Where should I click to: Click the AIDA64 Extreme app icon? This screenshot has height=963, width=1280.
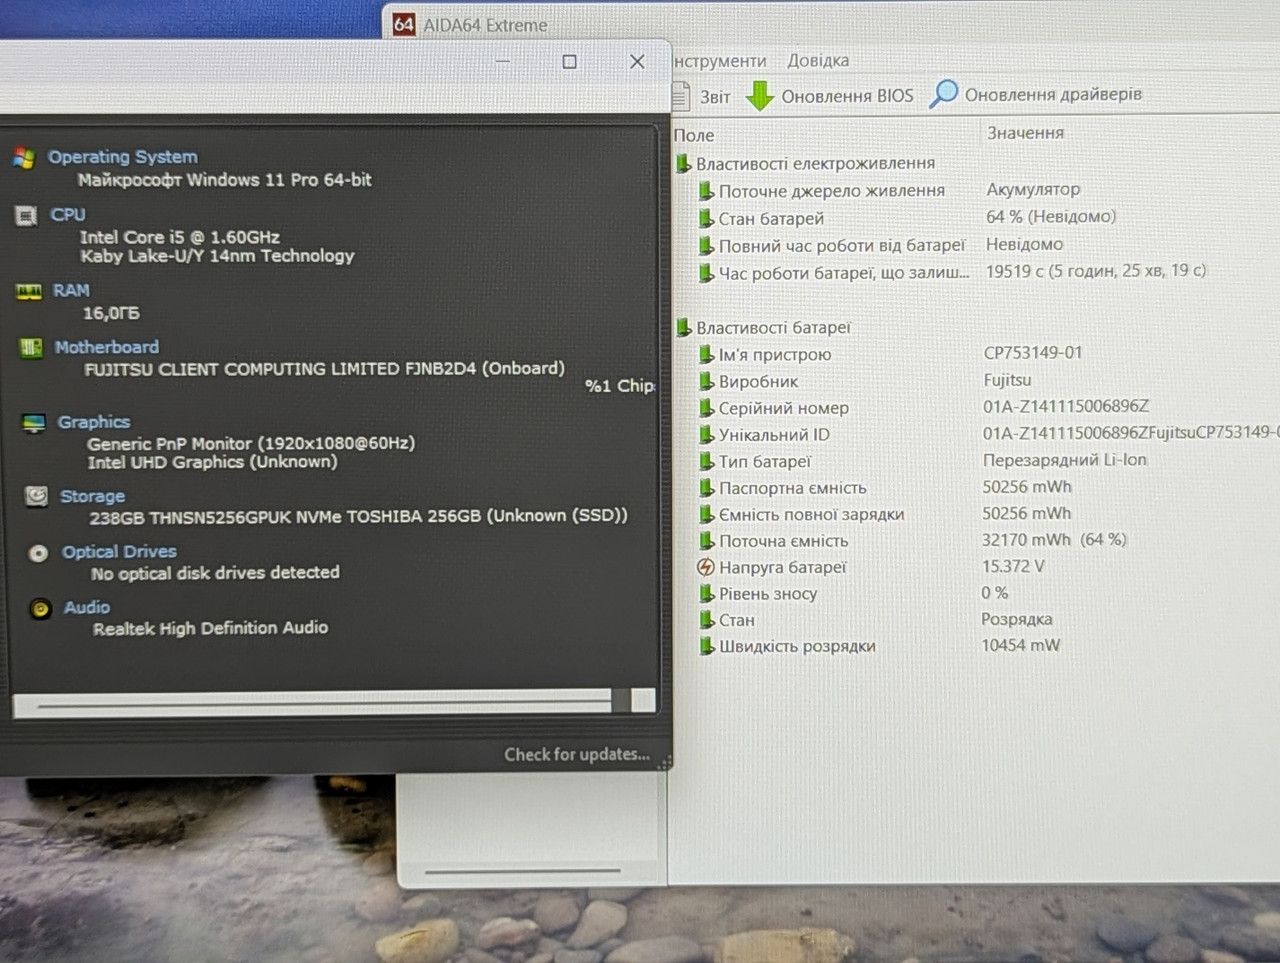click(x=404, y=24)
